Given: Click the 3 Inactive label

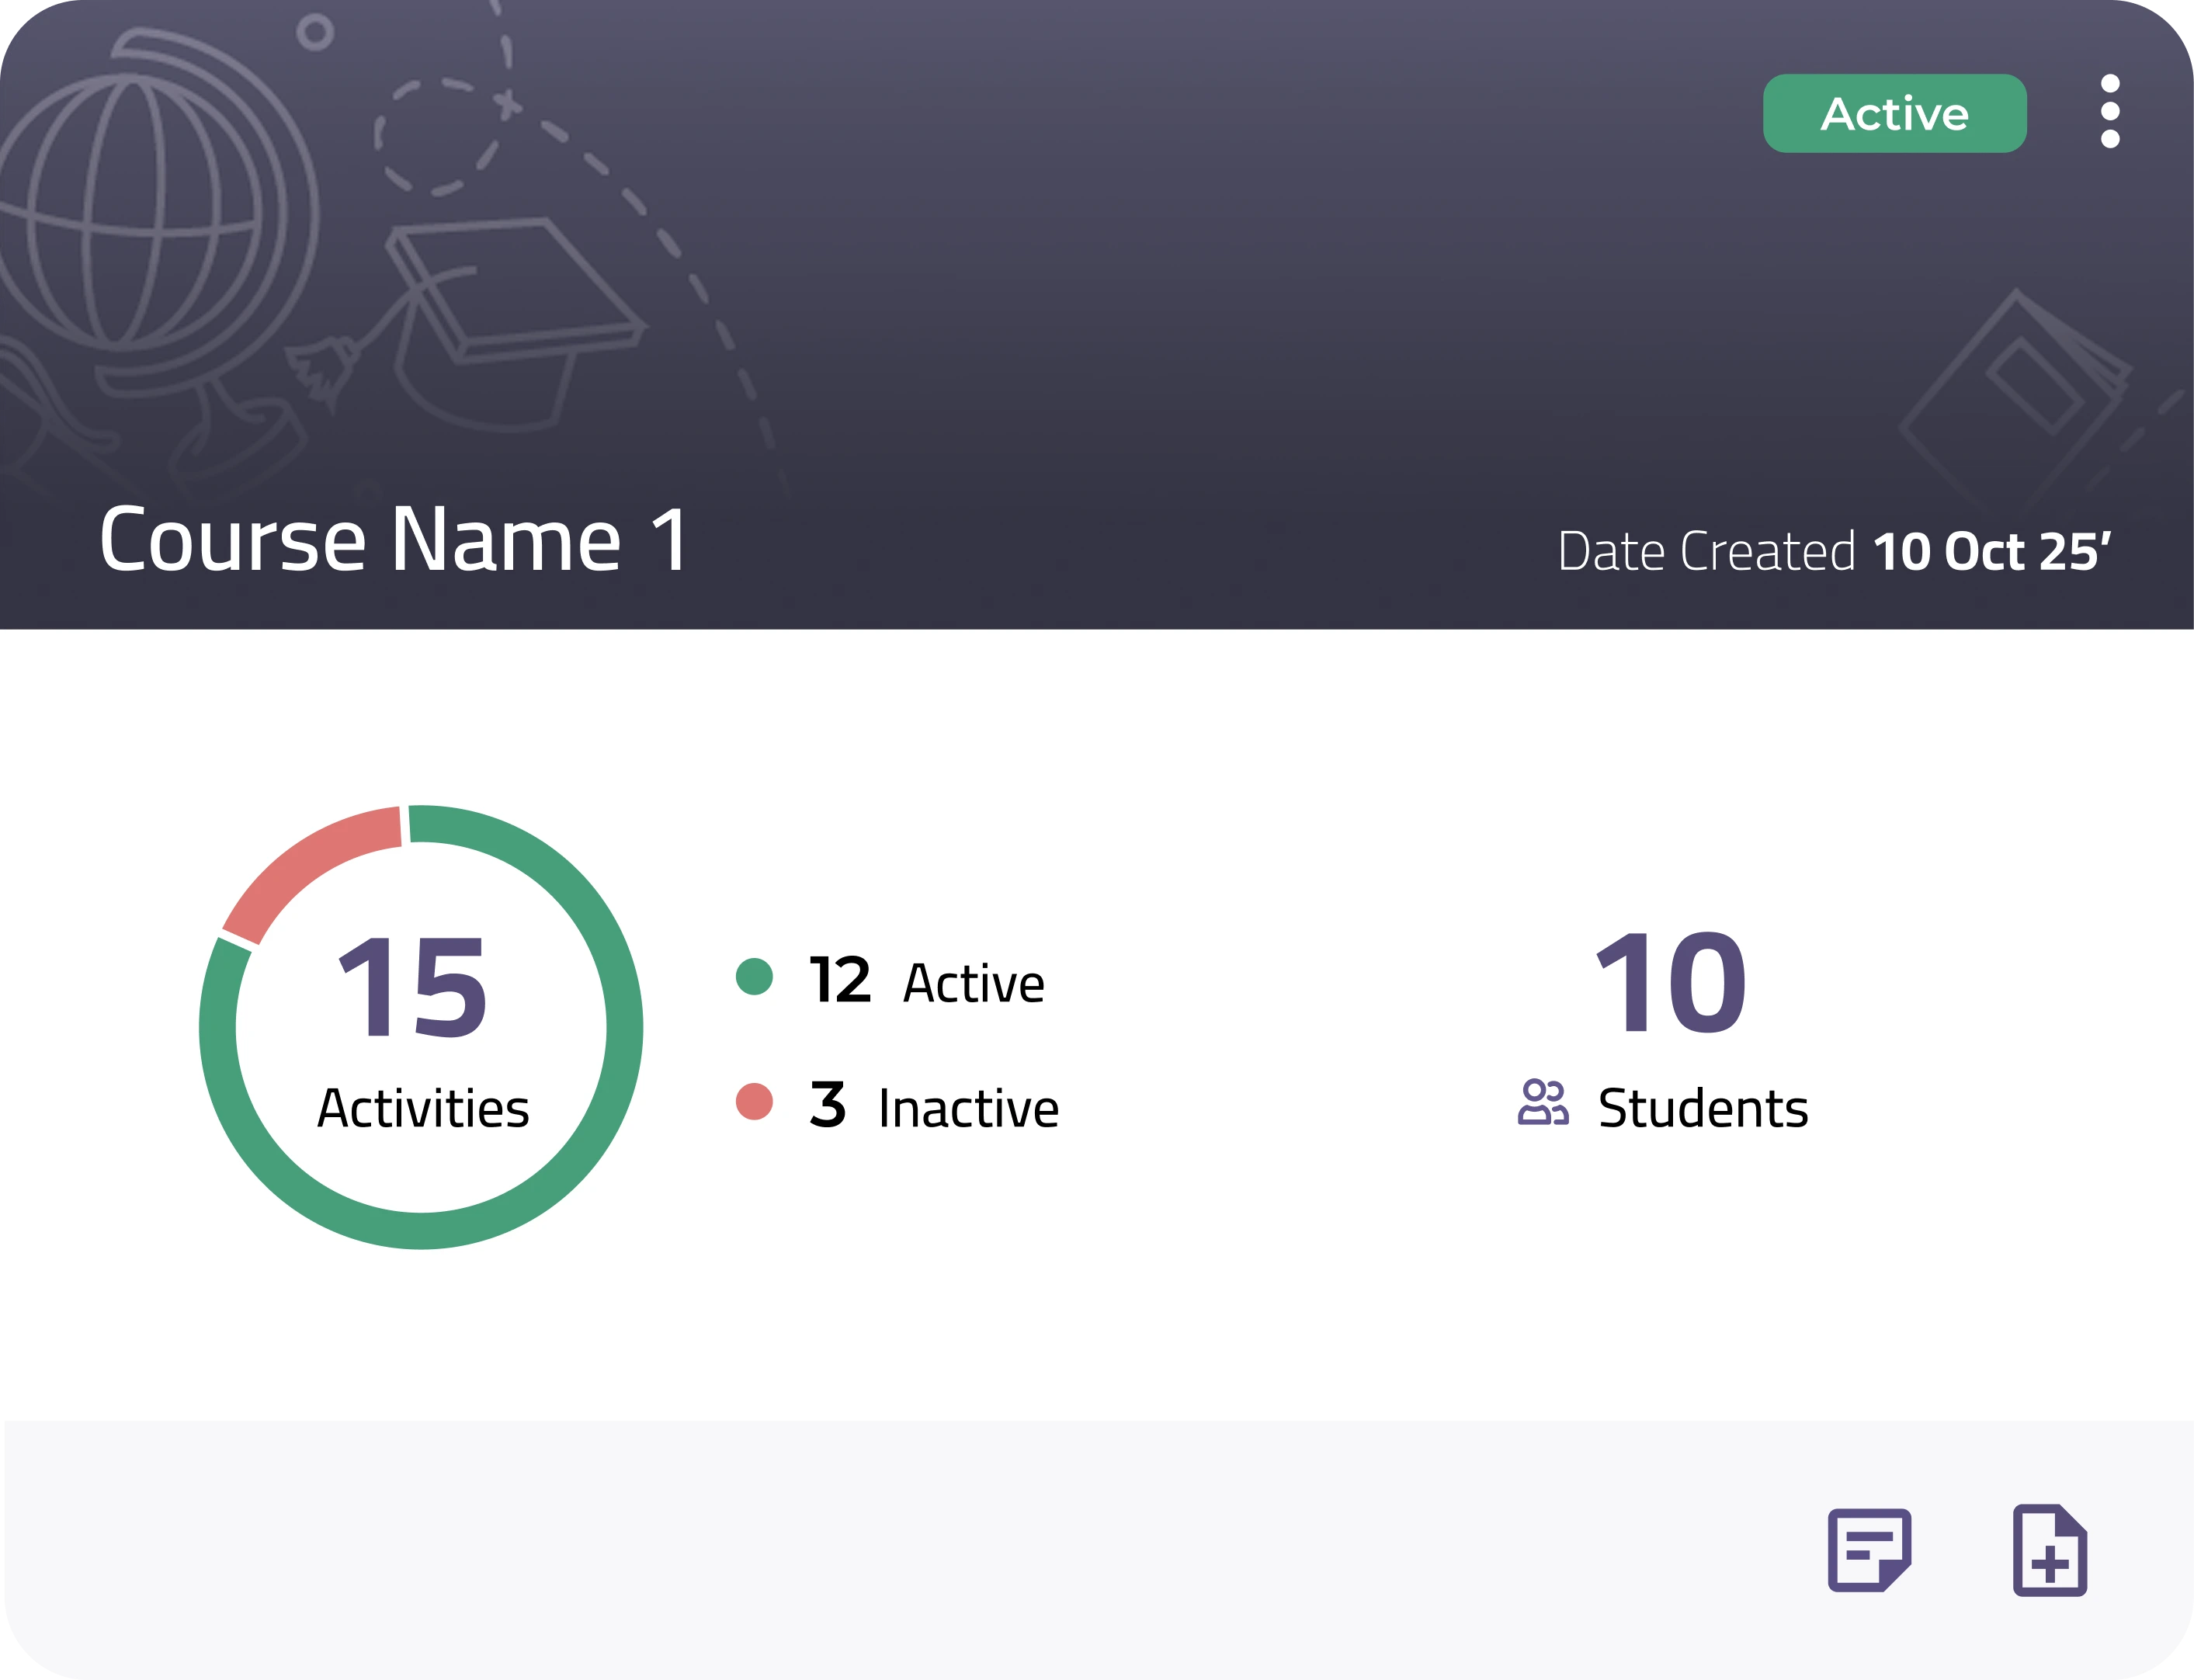Looking at the screenshot, I should click(x=934, y=1106).
